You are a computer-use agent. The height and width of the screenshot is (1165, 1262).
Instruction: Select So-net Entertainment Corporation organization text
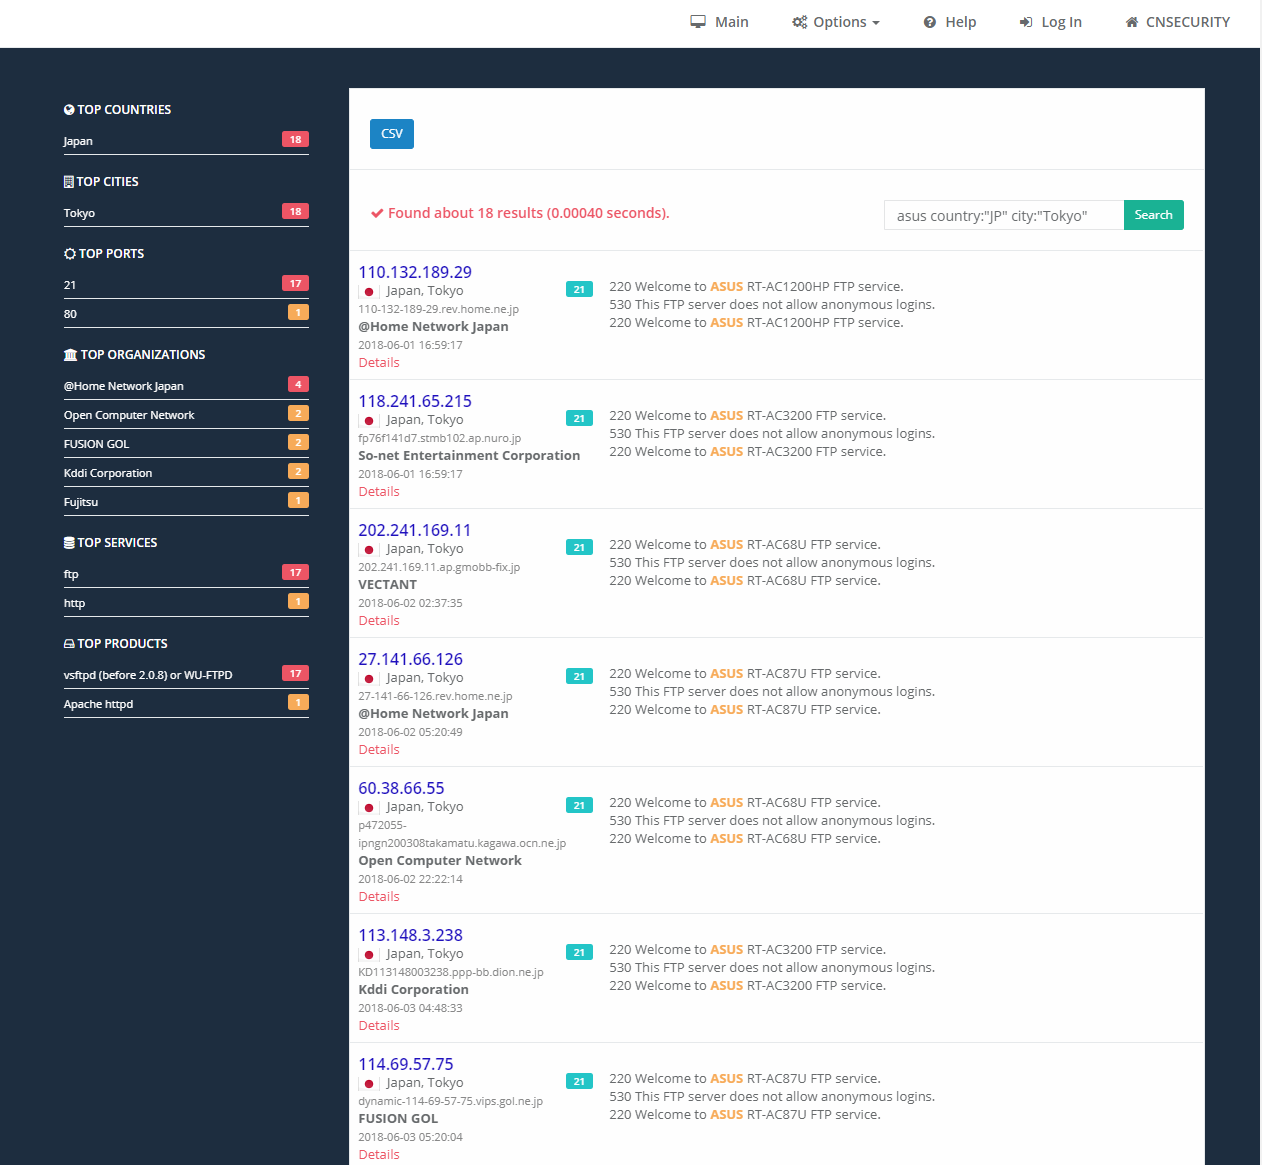click(469, 456)
